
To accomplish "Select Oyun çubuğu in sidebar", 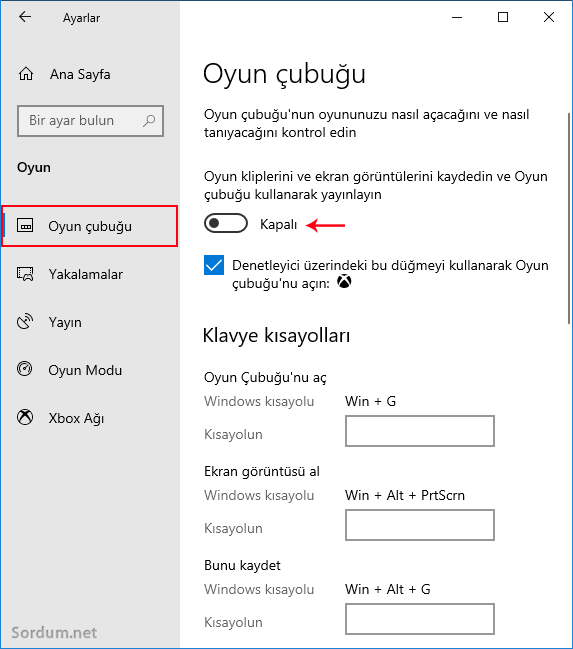I will click(x=90, y=226).
